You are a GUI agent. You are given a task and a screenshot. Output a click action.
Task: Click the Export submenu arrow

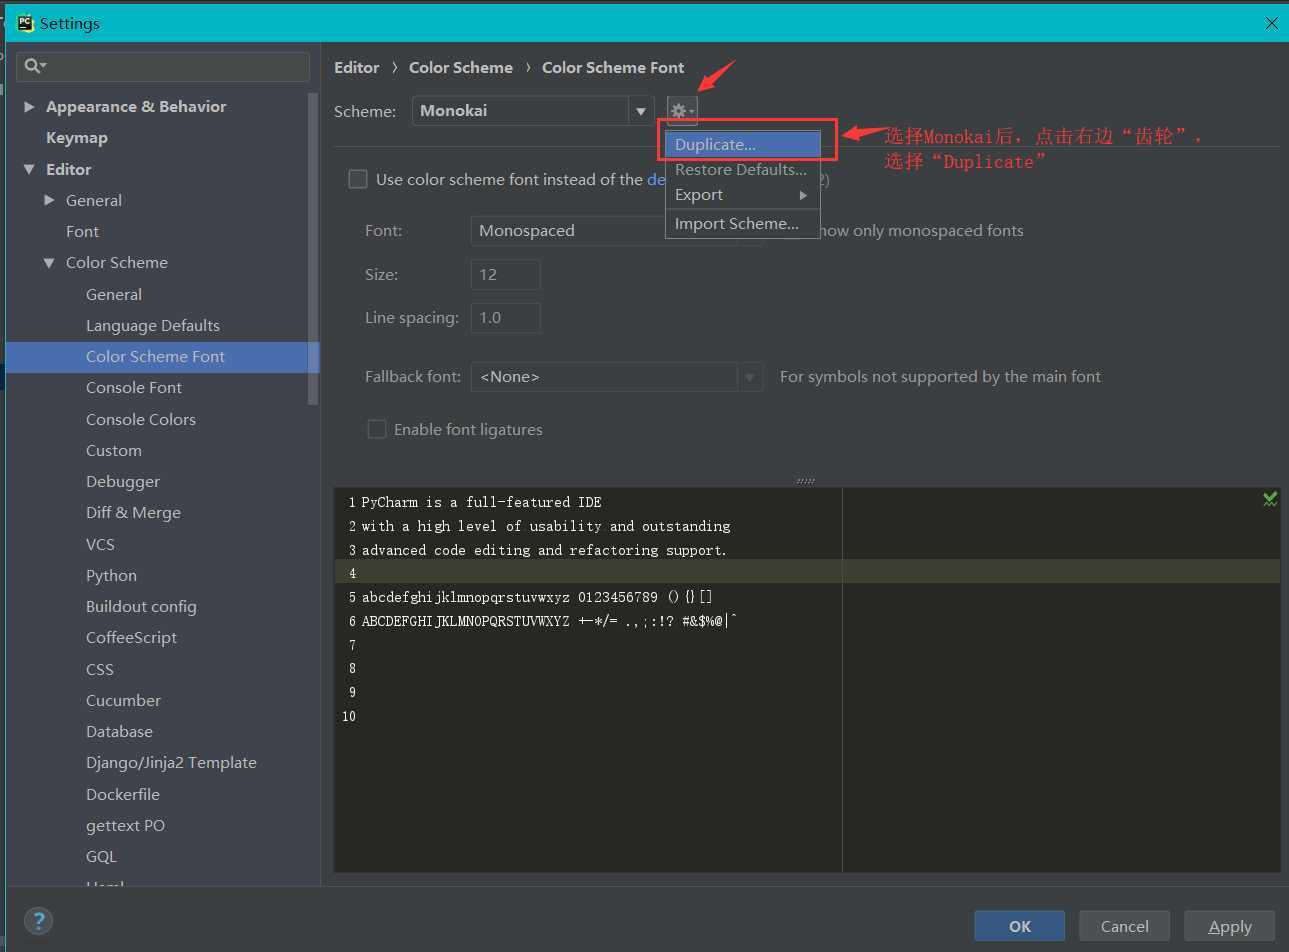click(x=802, y=195)
